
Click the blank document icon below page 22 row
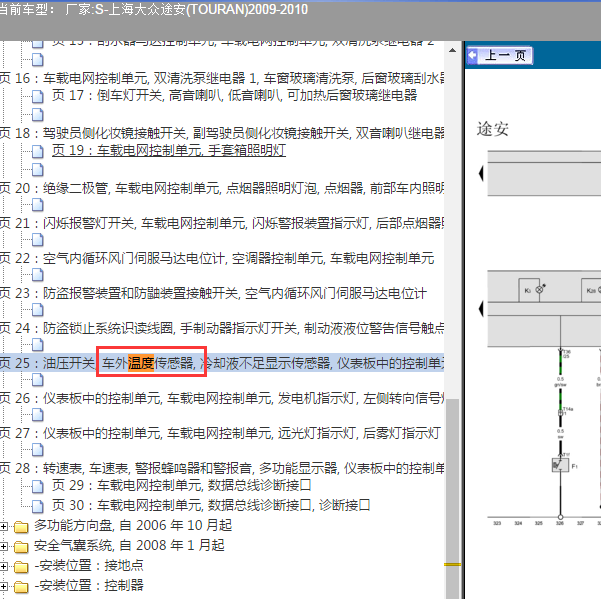point(38,274)
